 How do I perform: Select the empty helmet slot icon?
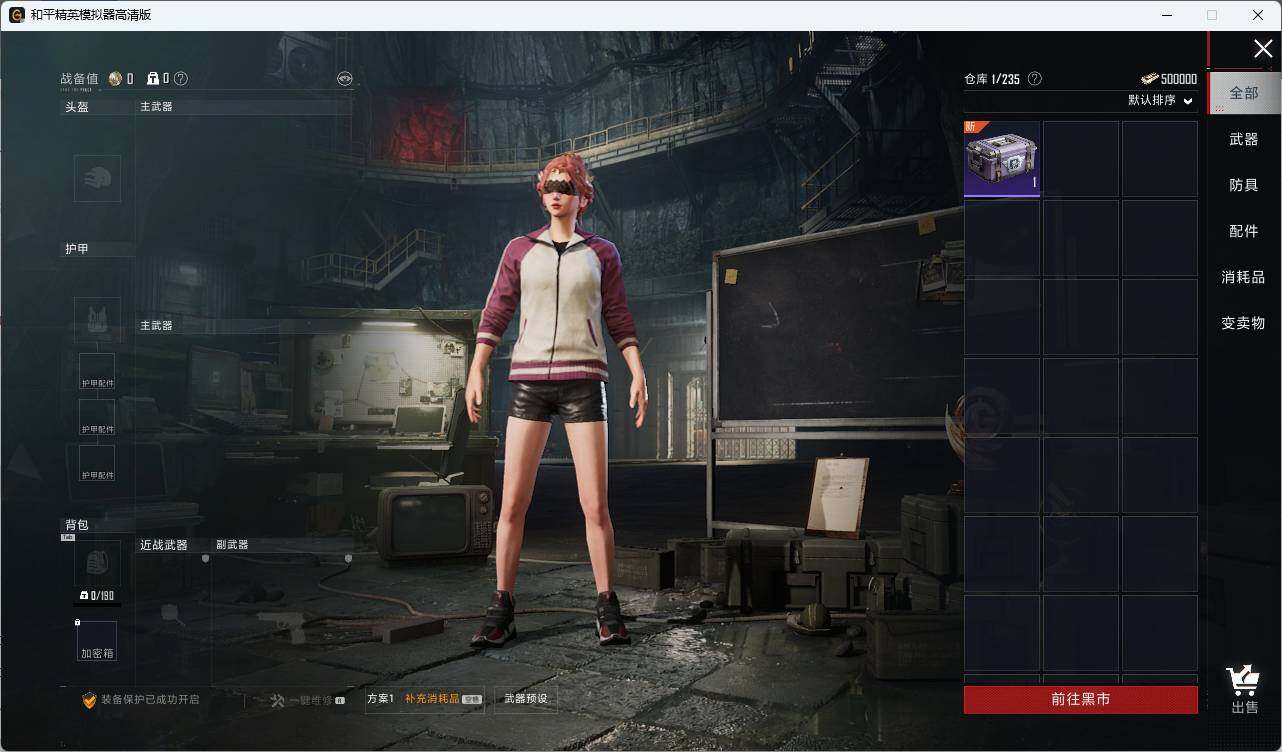click(97, 179)
